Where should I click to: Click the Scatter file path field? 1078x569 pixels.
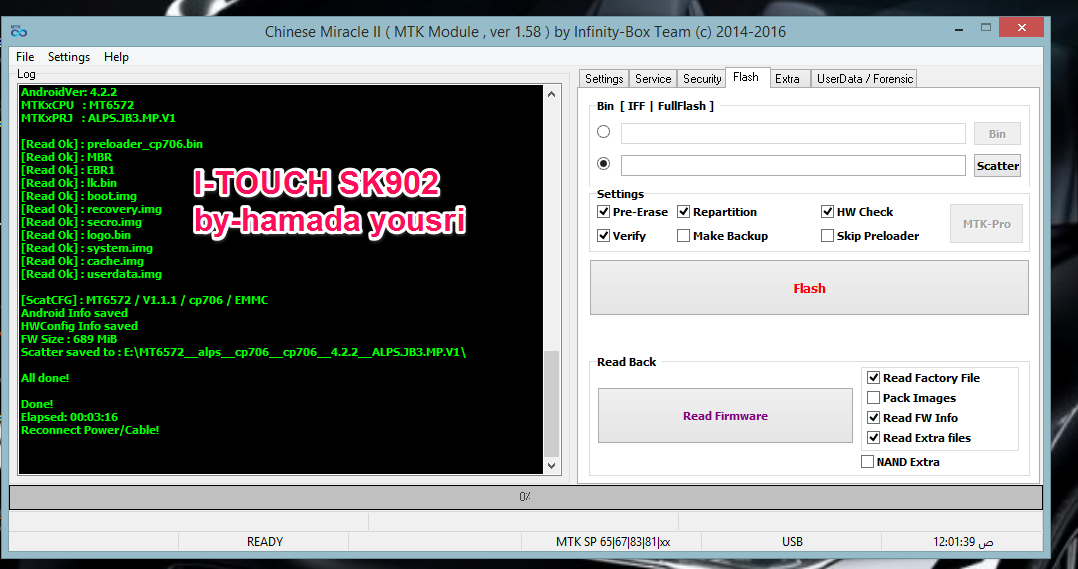point(793,166)
